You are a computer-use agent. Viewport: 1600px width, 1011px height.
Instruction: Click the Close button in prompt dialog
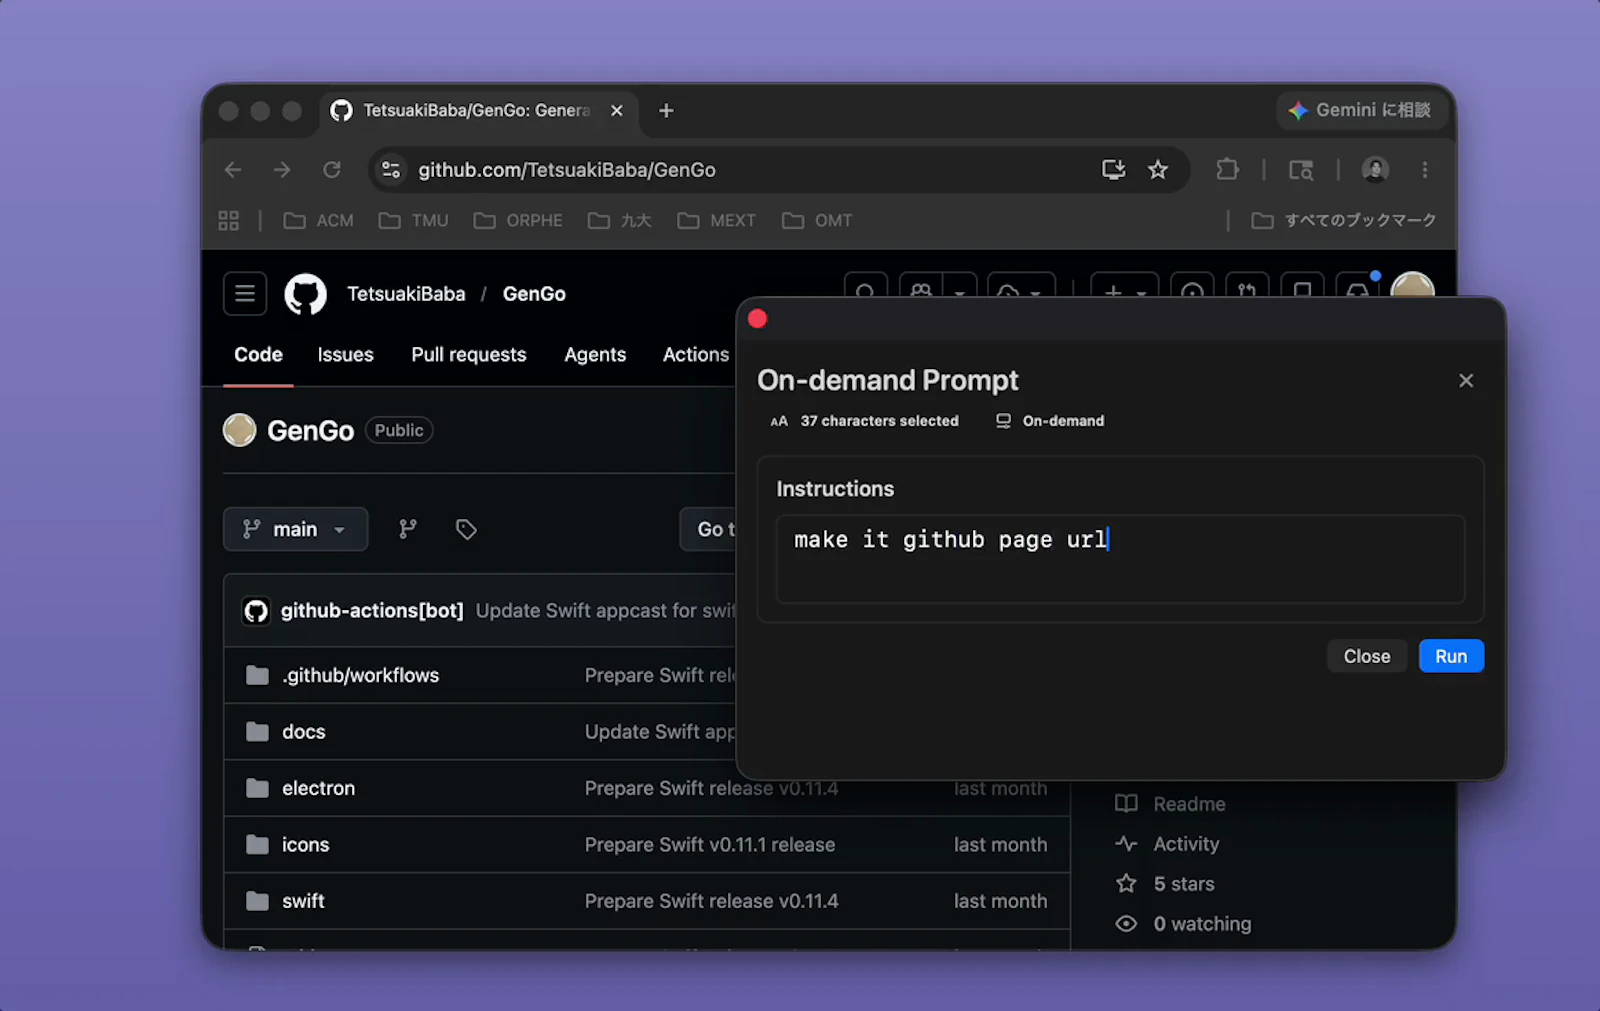[1366, 656]
